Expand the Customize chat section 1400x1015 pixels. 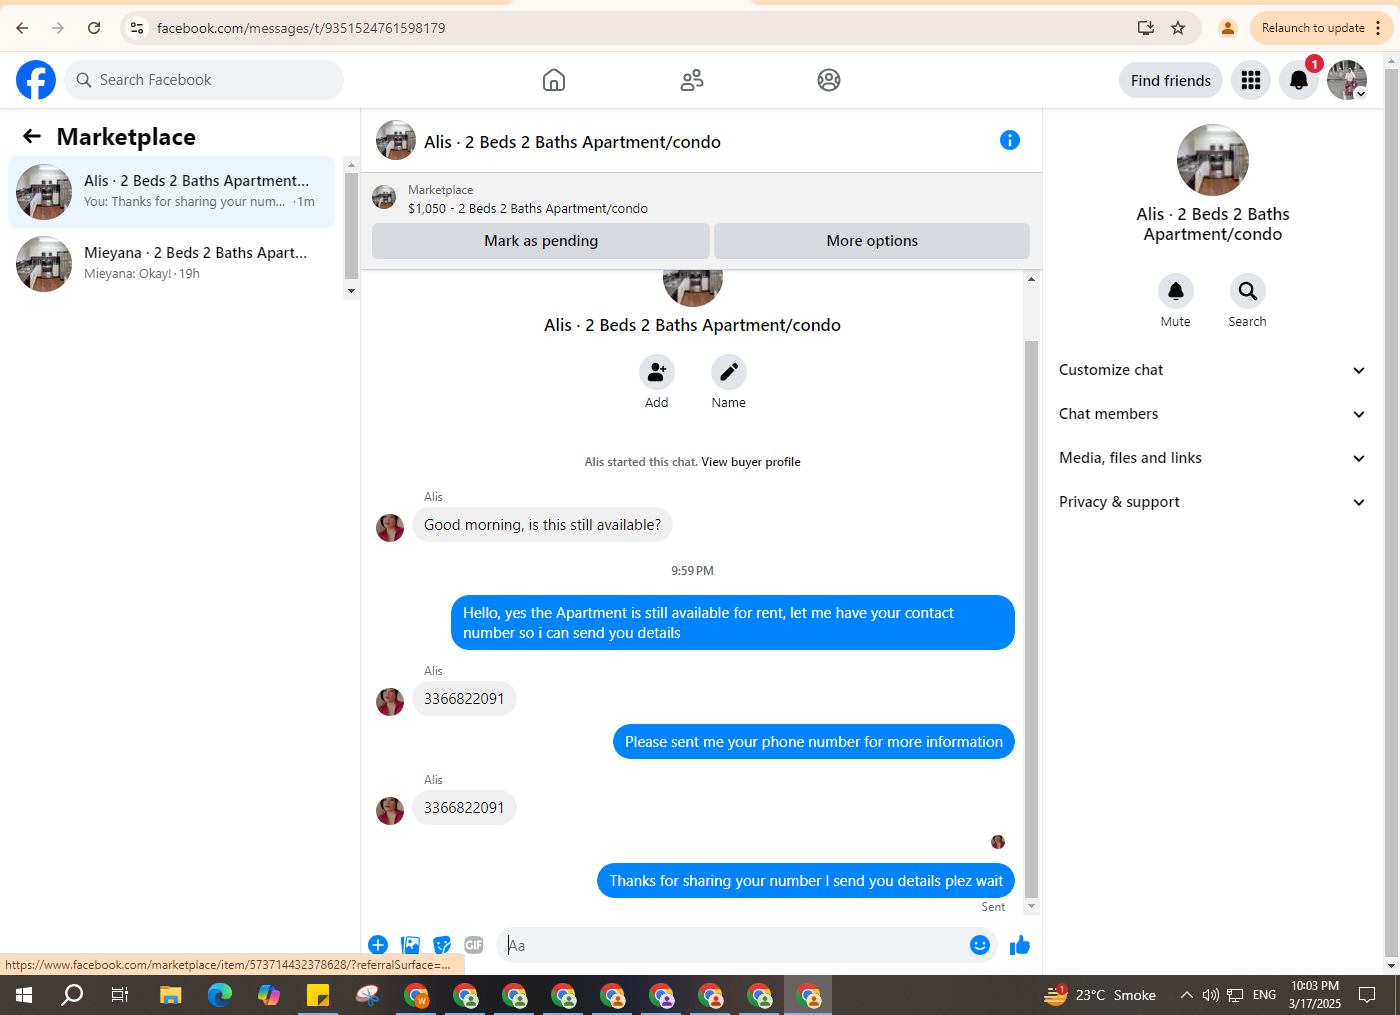(1212, 370)
